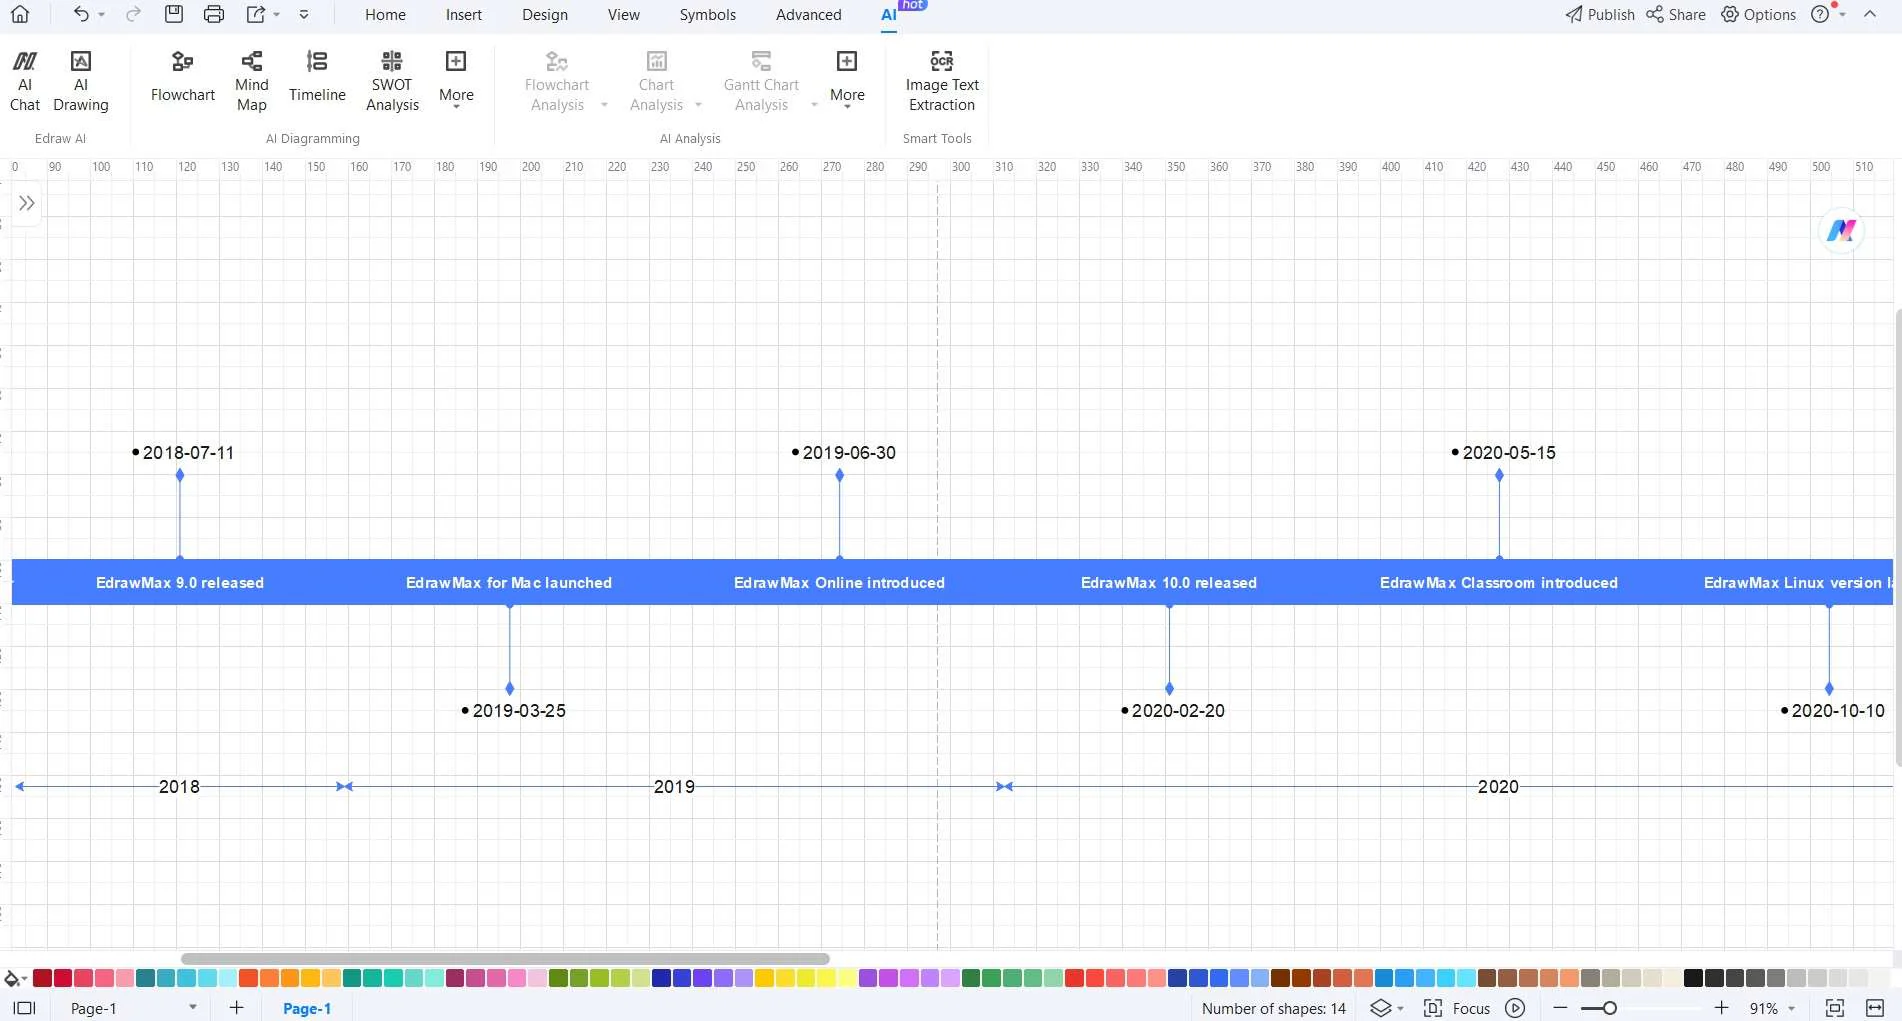Expand More under AI Analysis
This screenshot has width=1902, height=1021.
pos(847,79)
